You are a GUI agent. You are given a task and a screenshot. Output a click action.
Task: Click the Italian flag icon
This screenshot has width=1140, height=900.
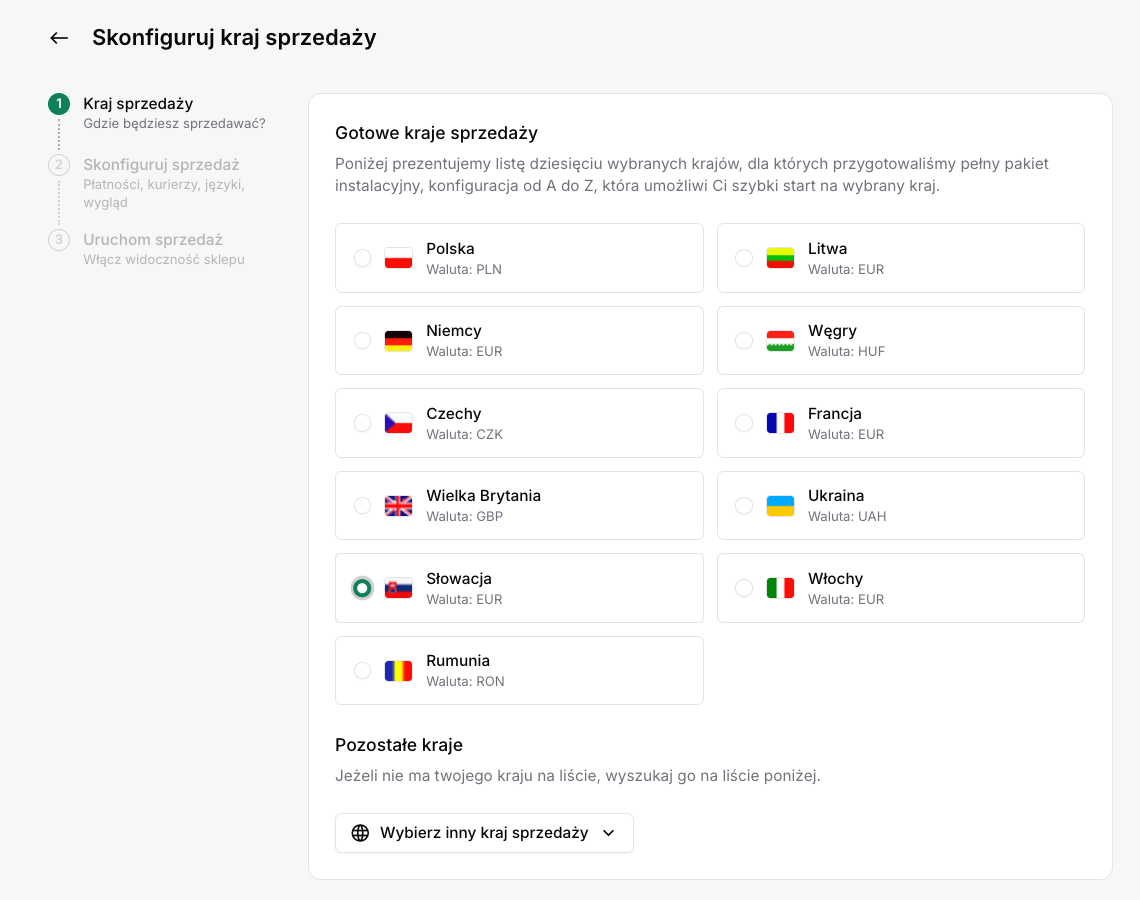(780, 588)
